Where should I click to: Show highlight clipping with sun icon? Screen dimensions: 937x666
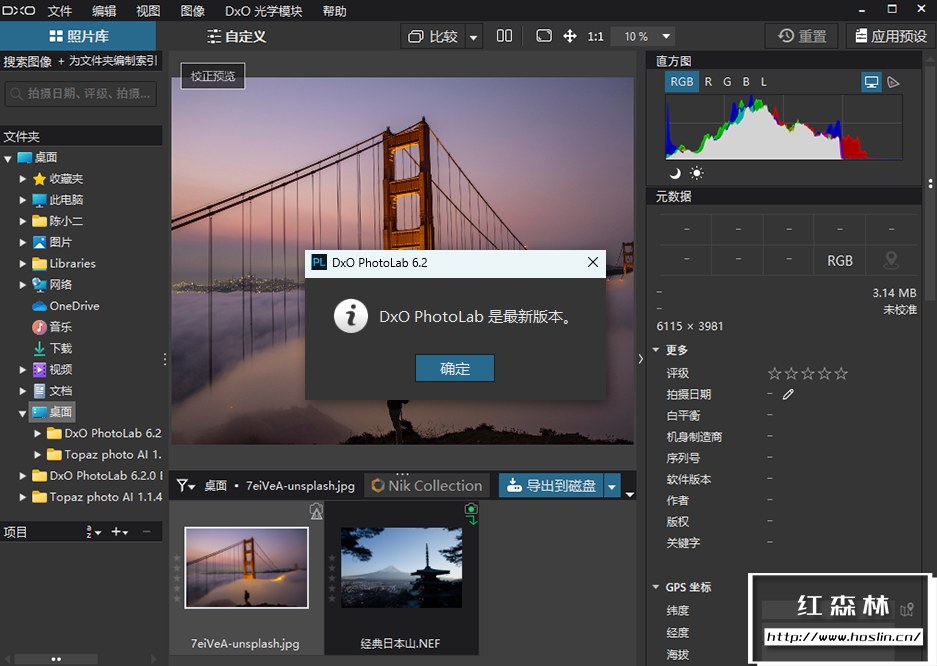click(696, 173)
